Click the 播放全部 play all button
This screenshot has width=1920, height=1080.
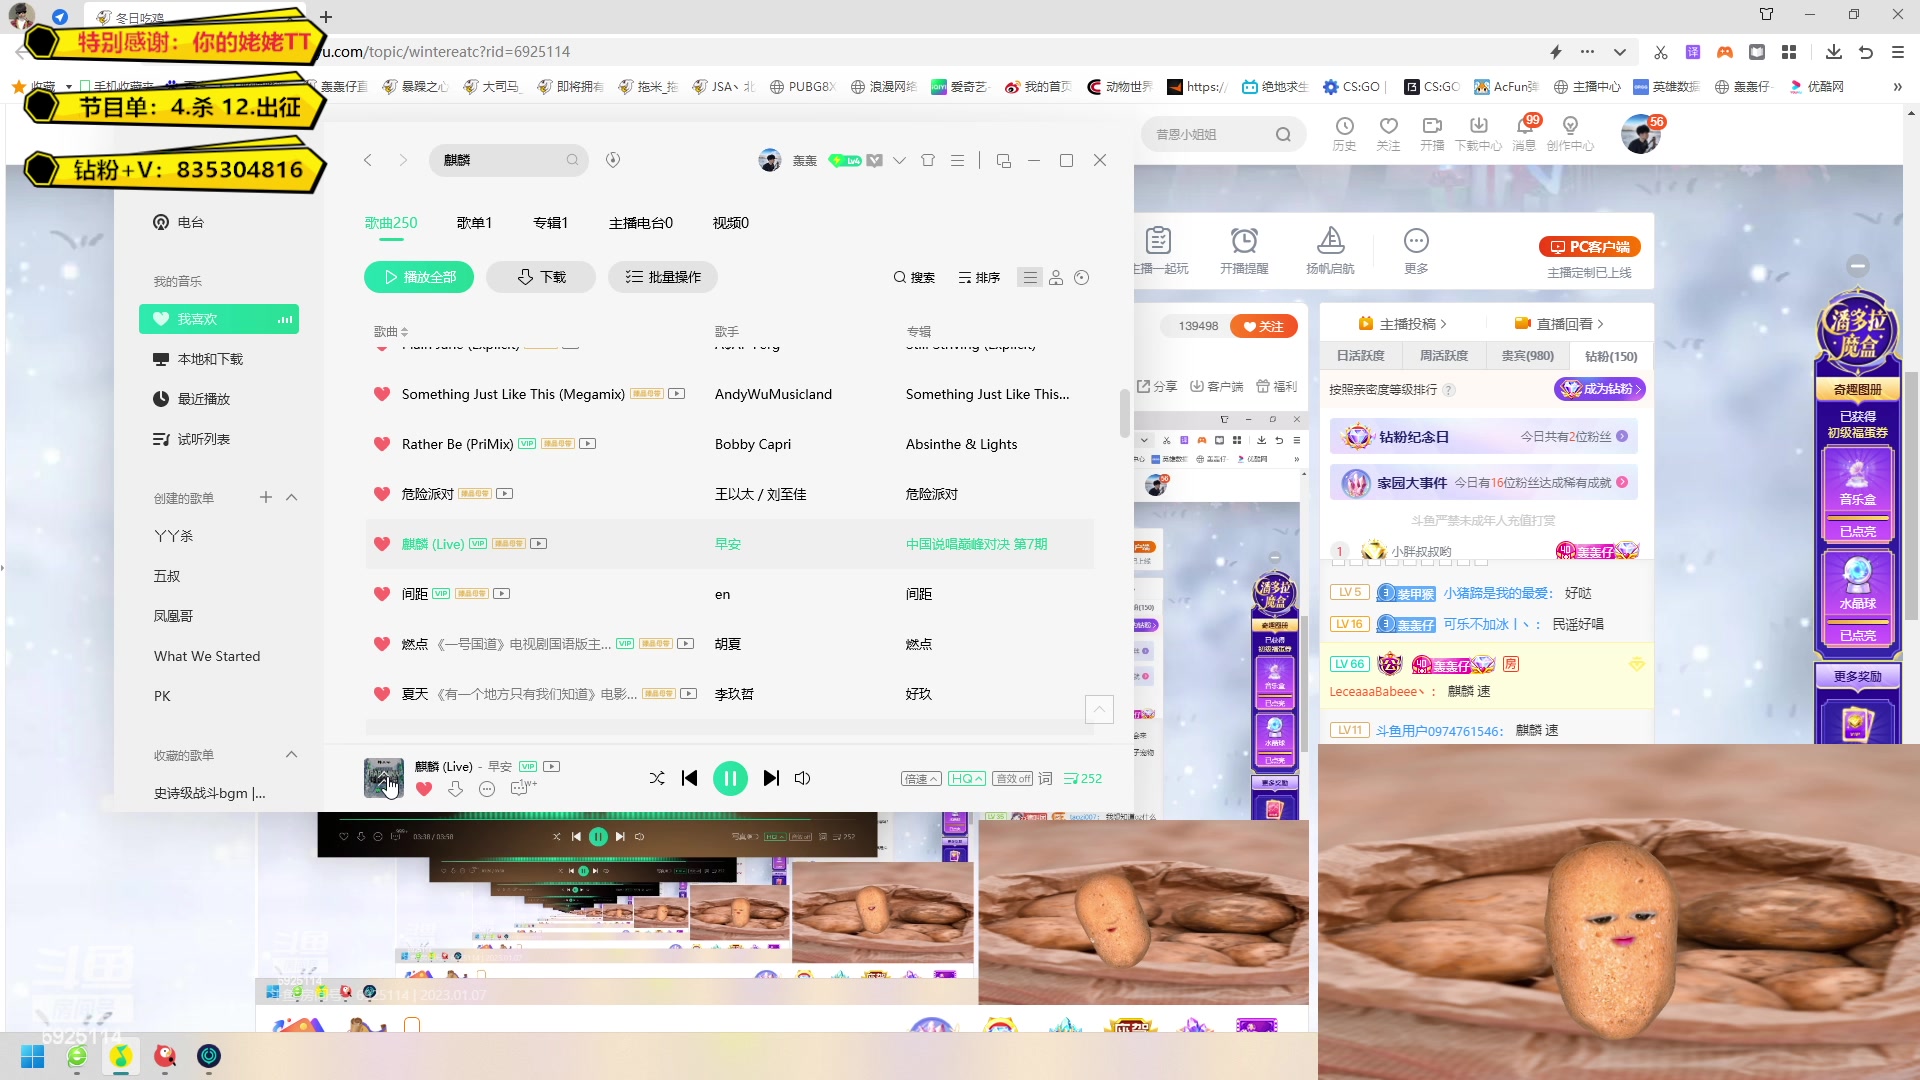(x=419, y=277)
